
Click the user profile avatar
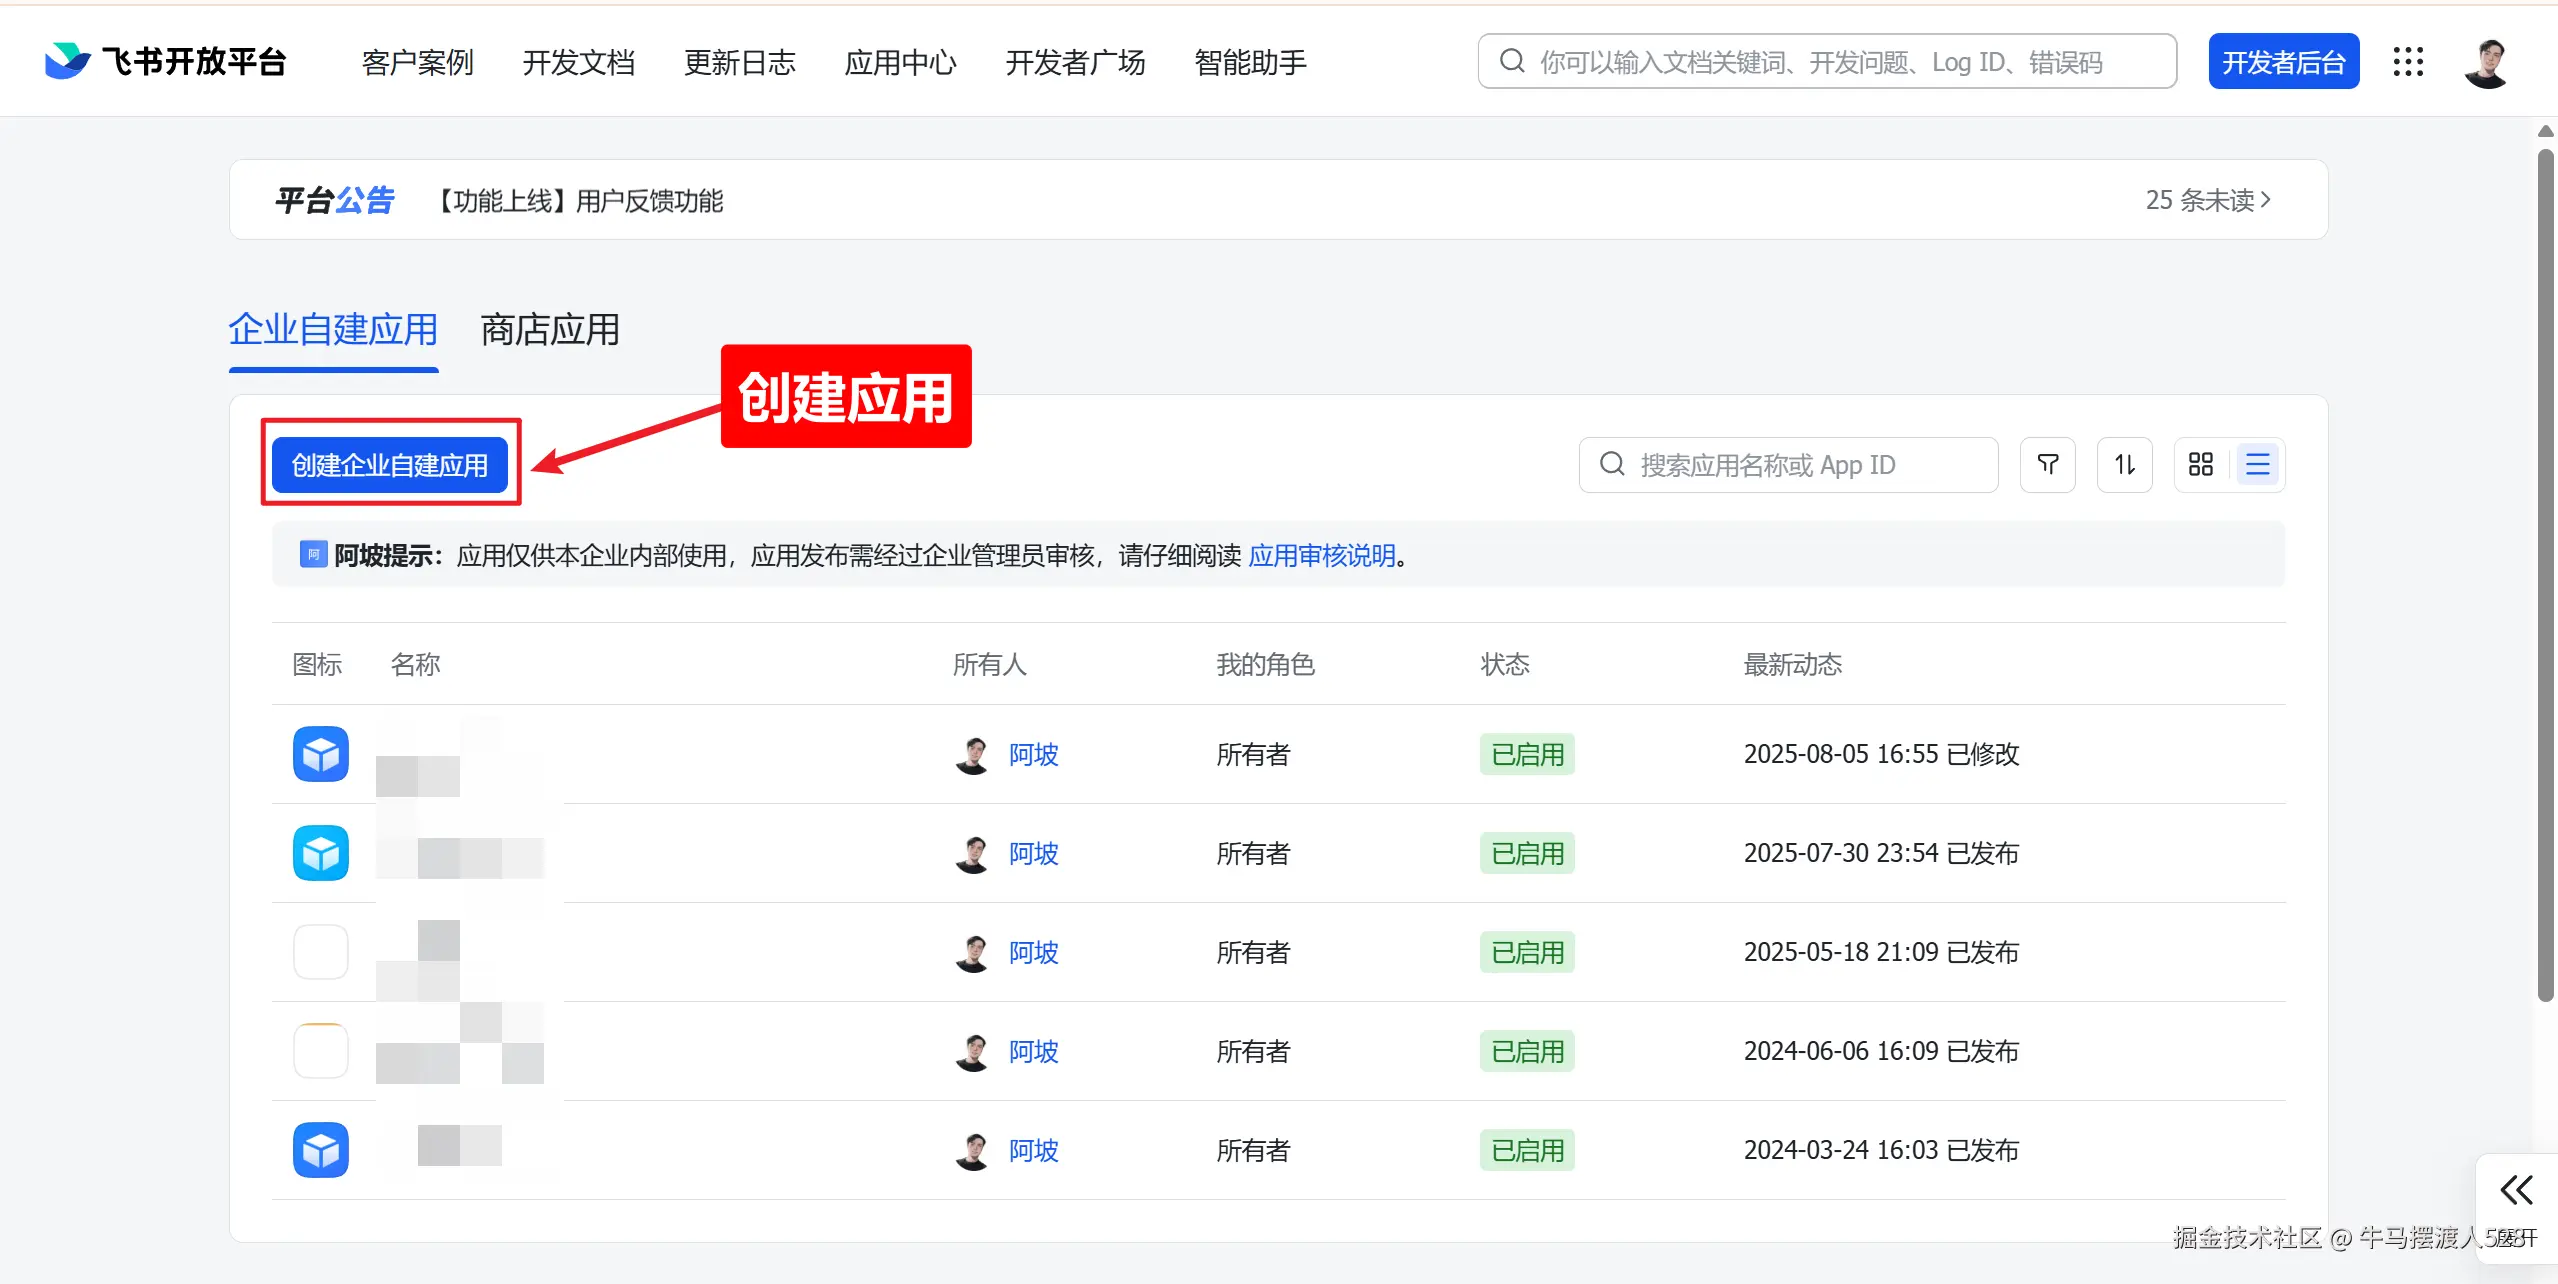(2486, 62)
